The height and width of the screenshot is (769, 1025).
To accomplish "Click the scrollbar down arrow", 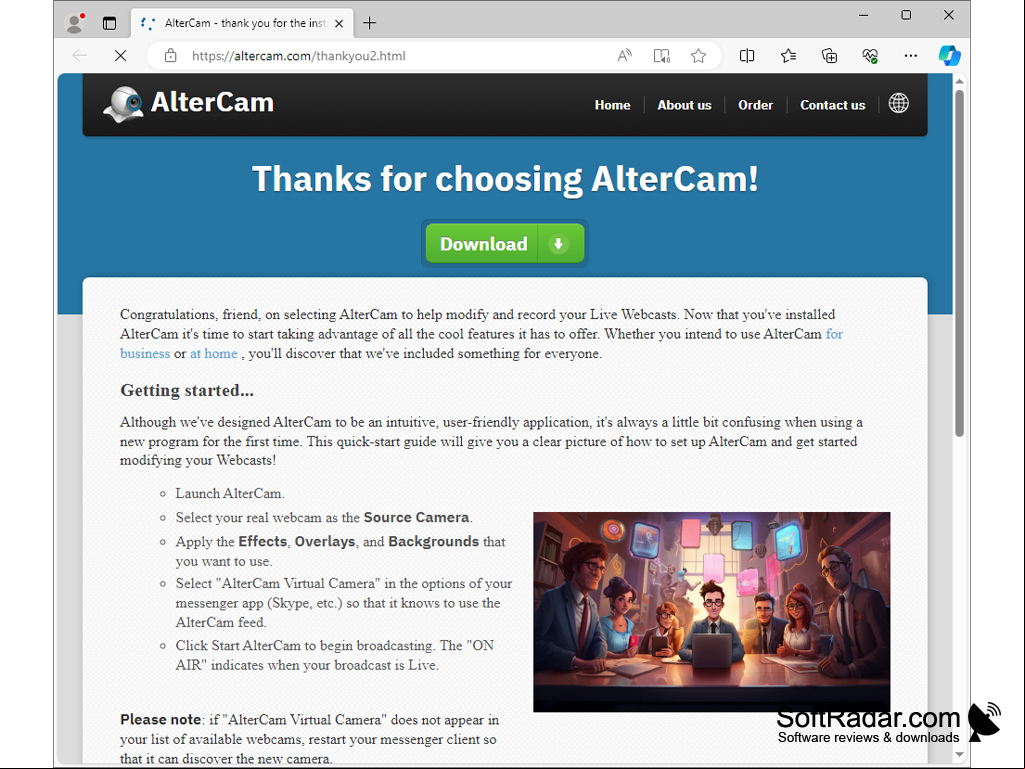I will (x=959, y=754).
